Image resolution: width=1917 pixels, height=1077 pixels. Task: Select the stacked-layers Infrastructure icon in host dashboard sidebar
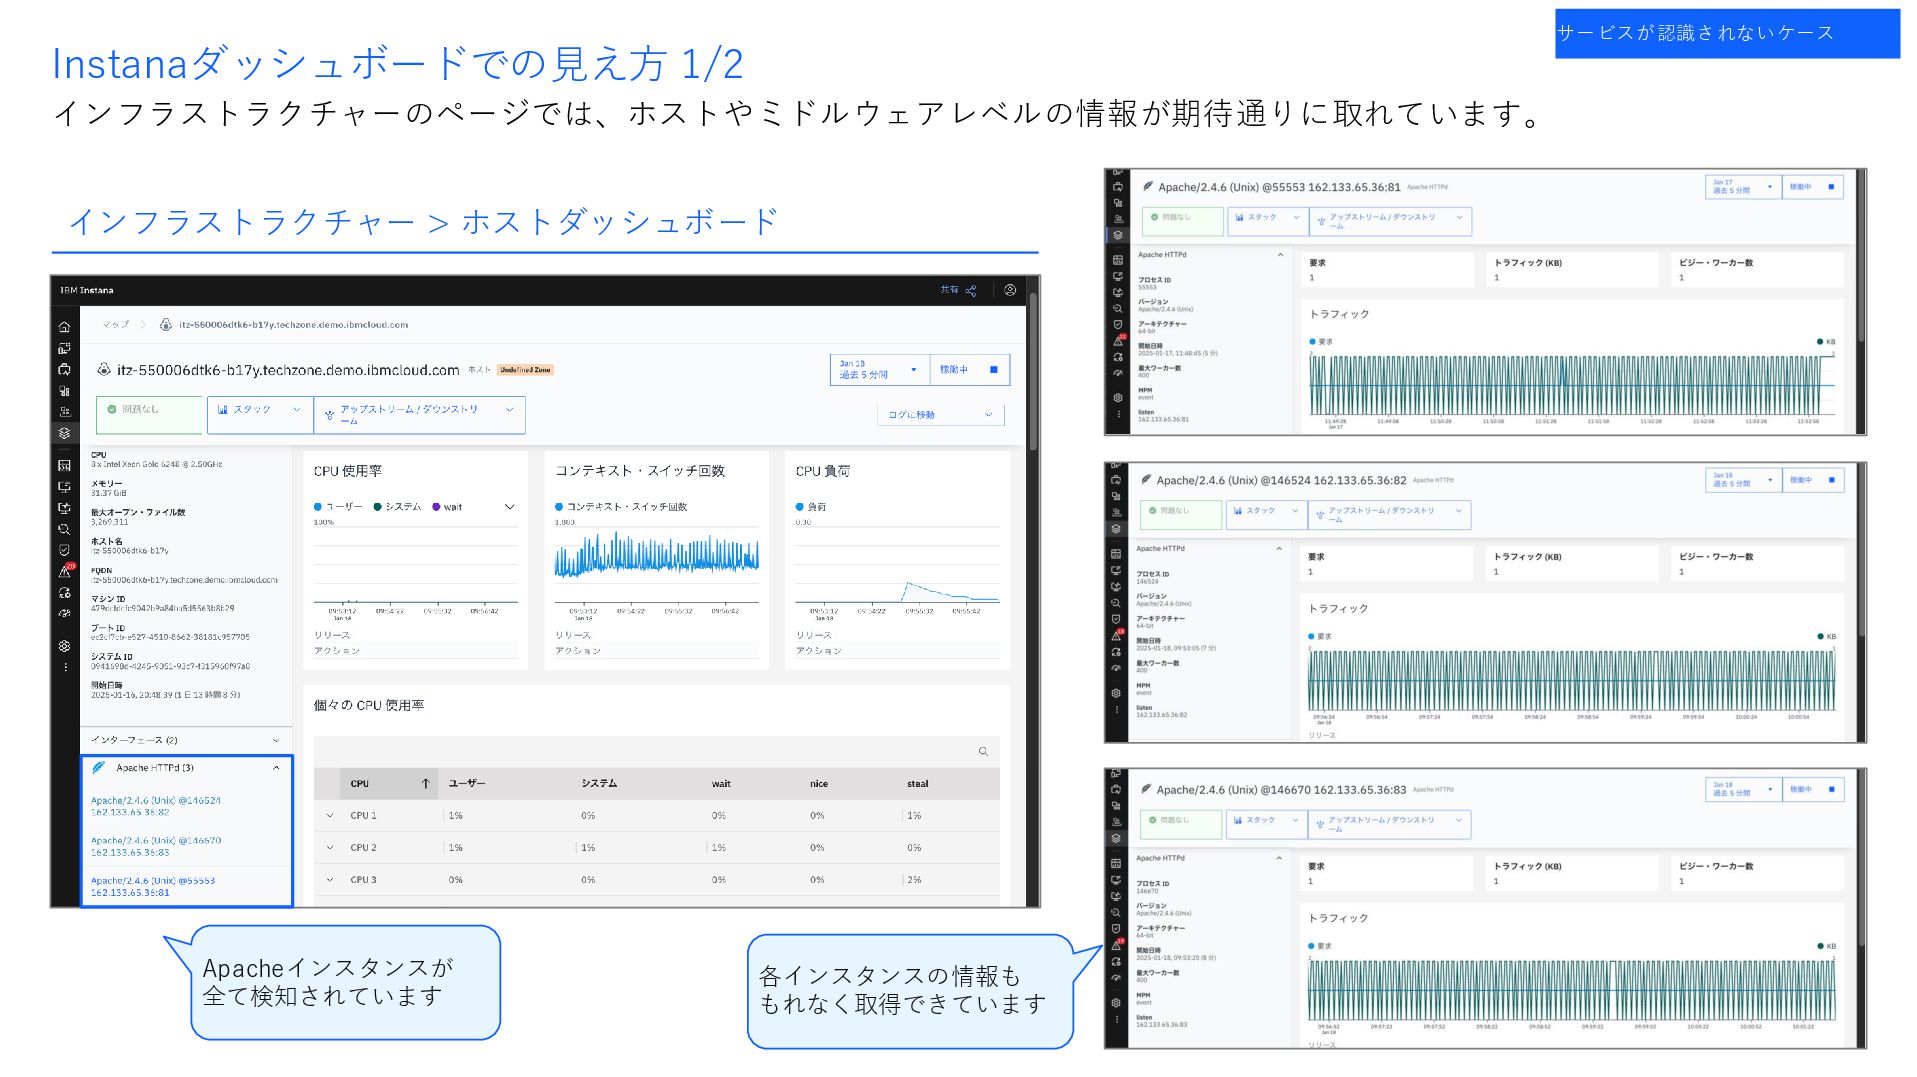coord(64,433)
